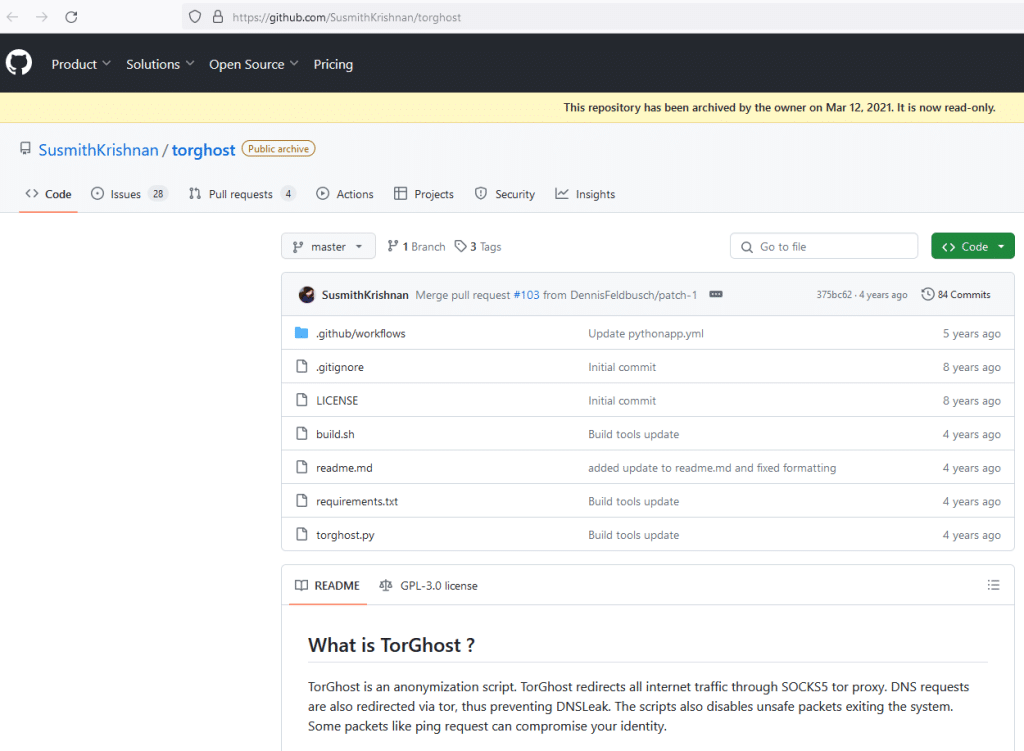Click the GitHub Octocat logo

click(x=19, y=63)
